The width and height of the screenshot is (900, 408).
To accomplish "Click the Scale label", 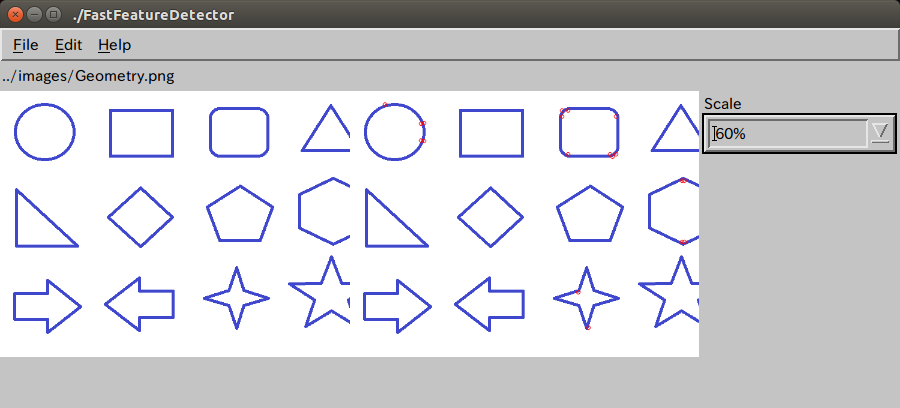I will coord(723,104).
